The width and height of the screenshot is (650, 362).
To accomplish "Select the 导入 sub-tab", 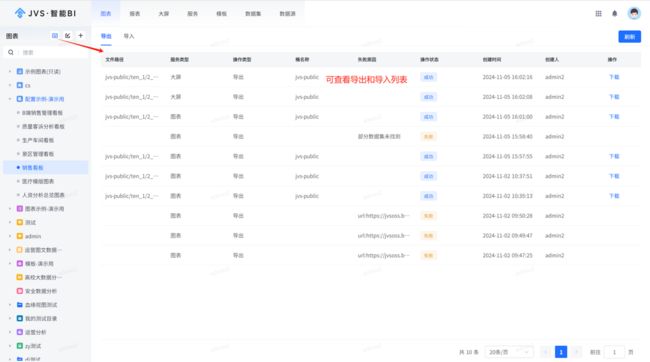I will pos(129,36).
